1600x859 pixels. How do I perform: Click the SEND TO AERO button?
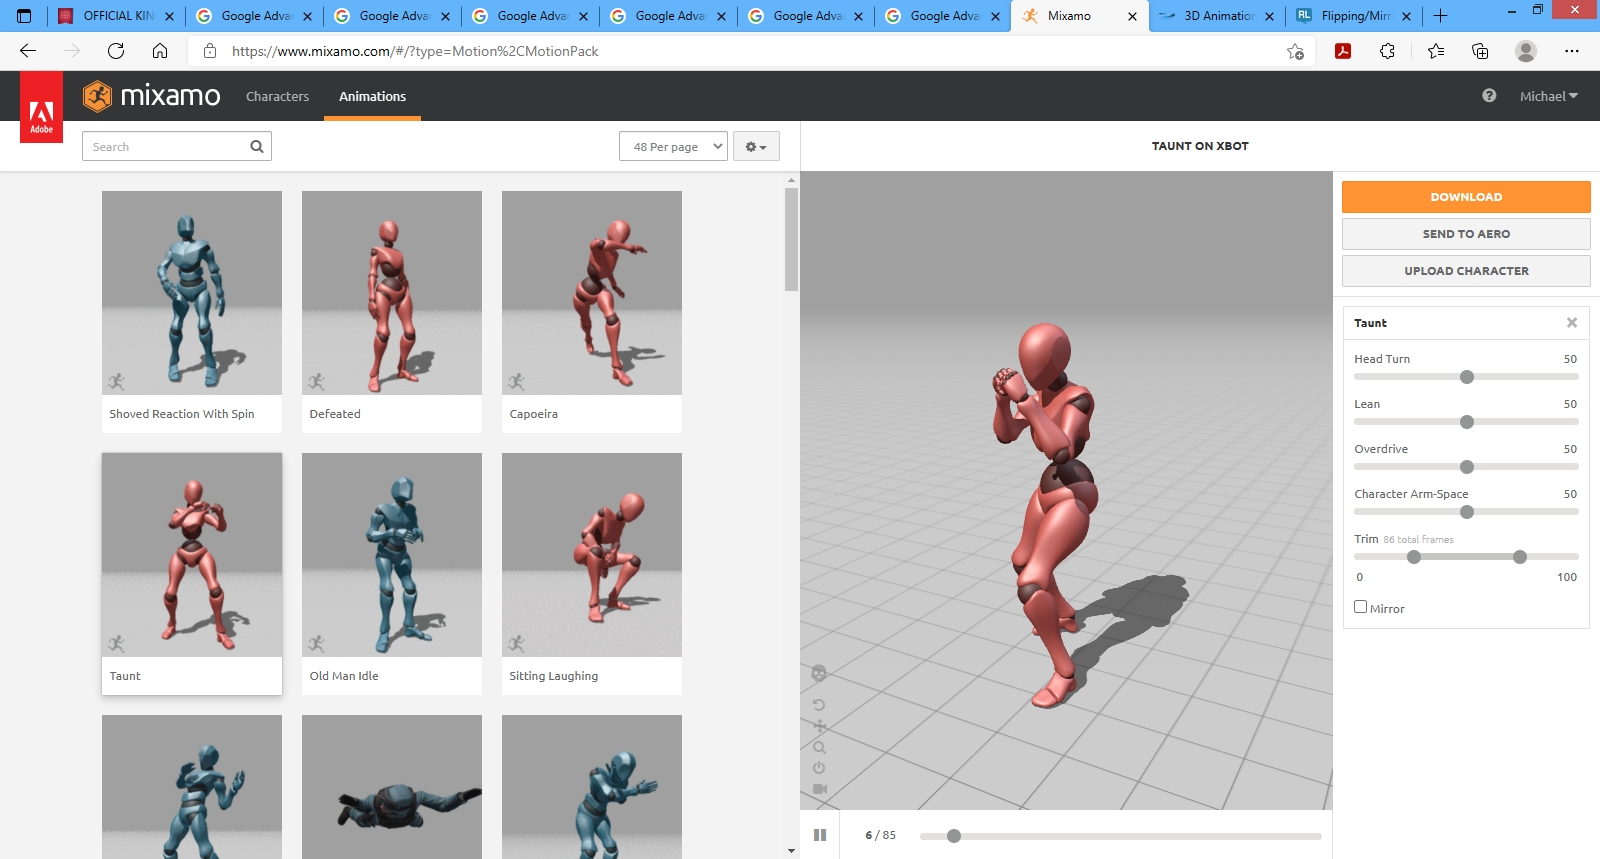coord(1466,234)
